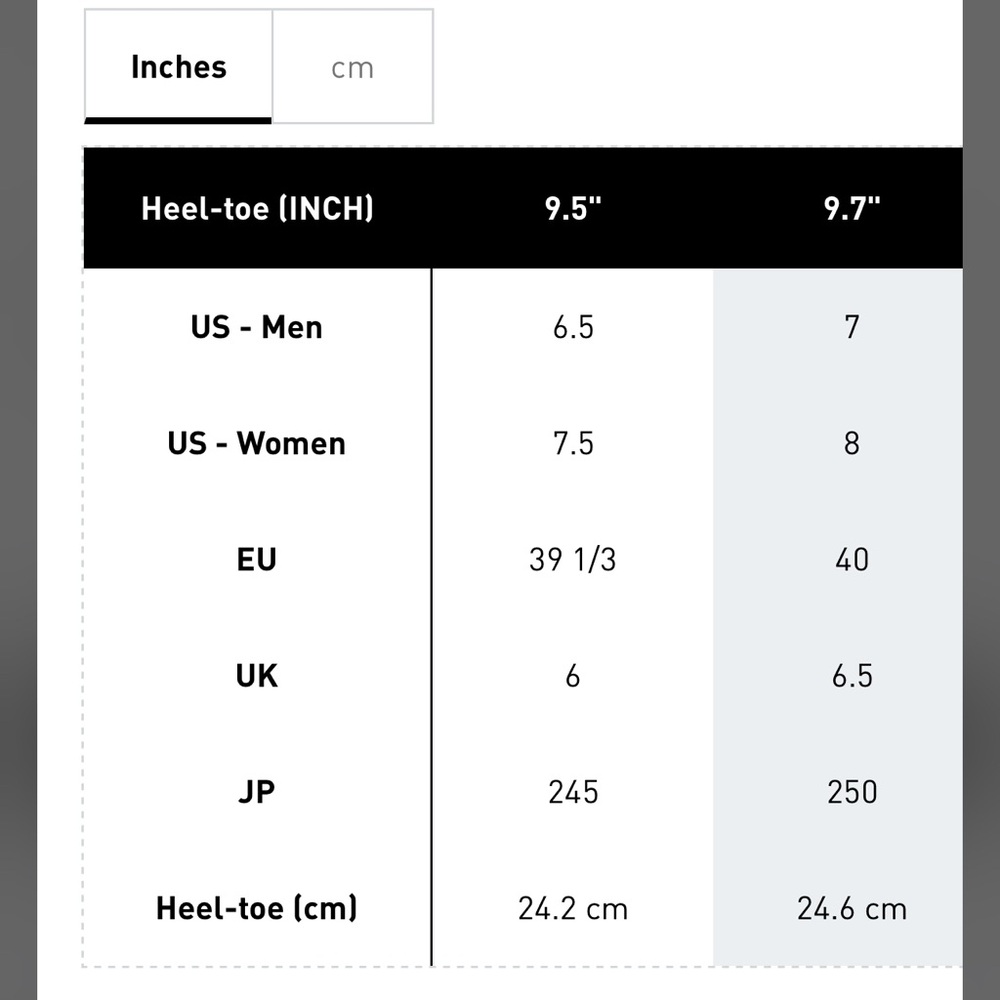Select the Heel-toe (INCH) header cell

click(257, 208)
